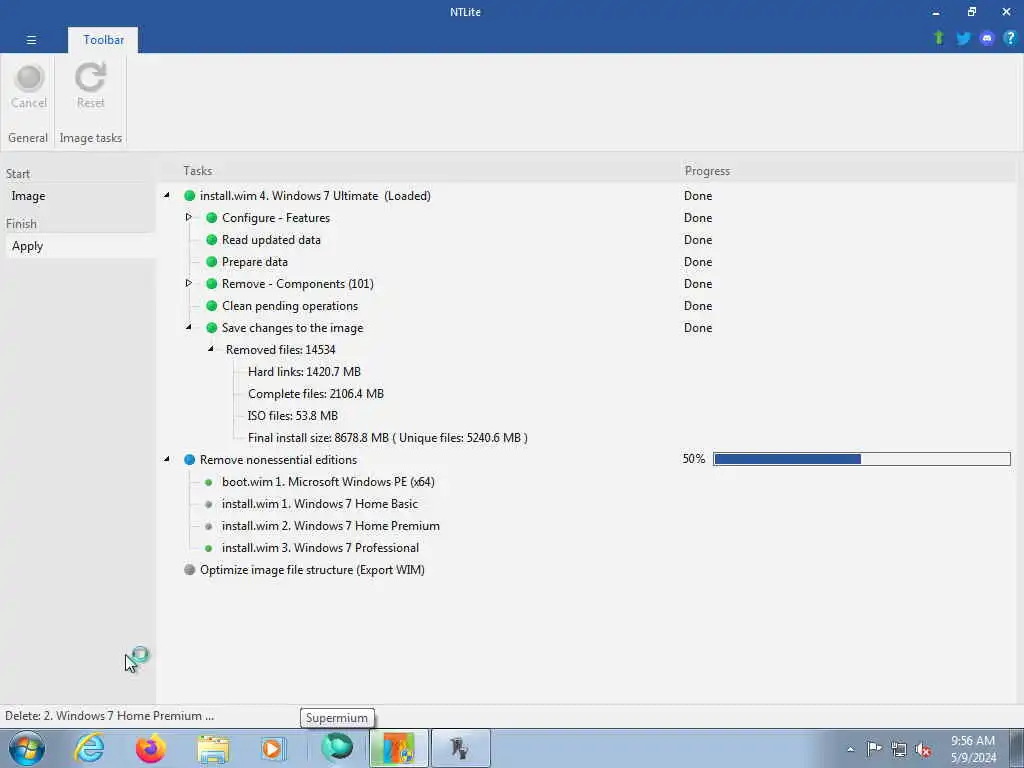Click the green dot beside Windows 7 Professional
The width and height of the screenshot is (1024, 768).
click(208, 548)
